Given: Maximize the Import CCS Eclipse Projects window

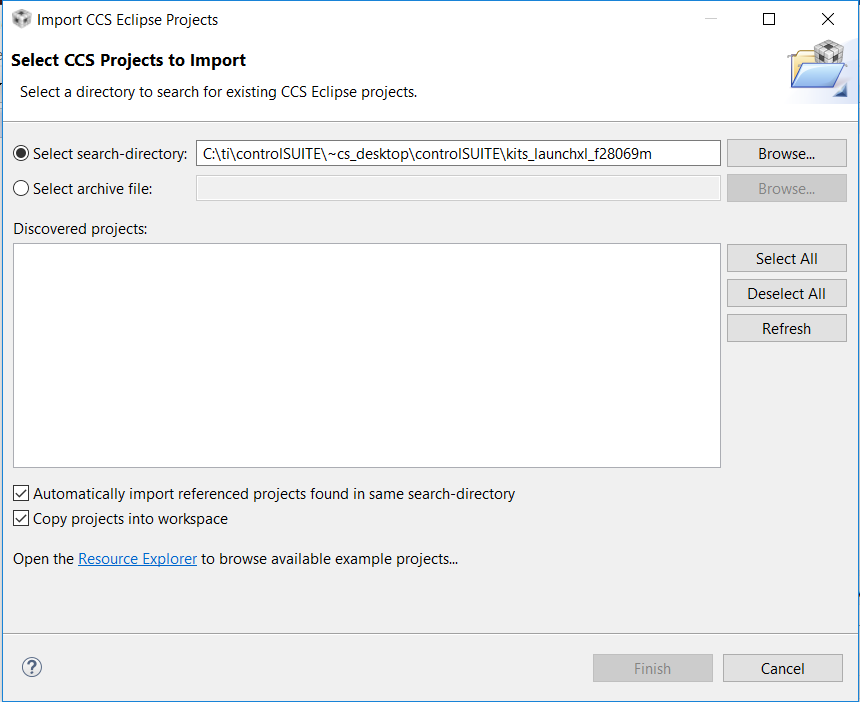Looking at the screenshot, I should 769,19.
